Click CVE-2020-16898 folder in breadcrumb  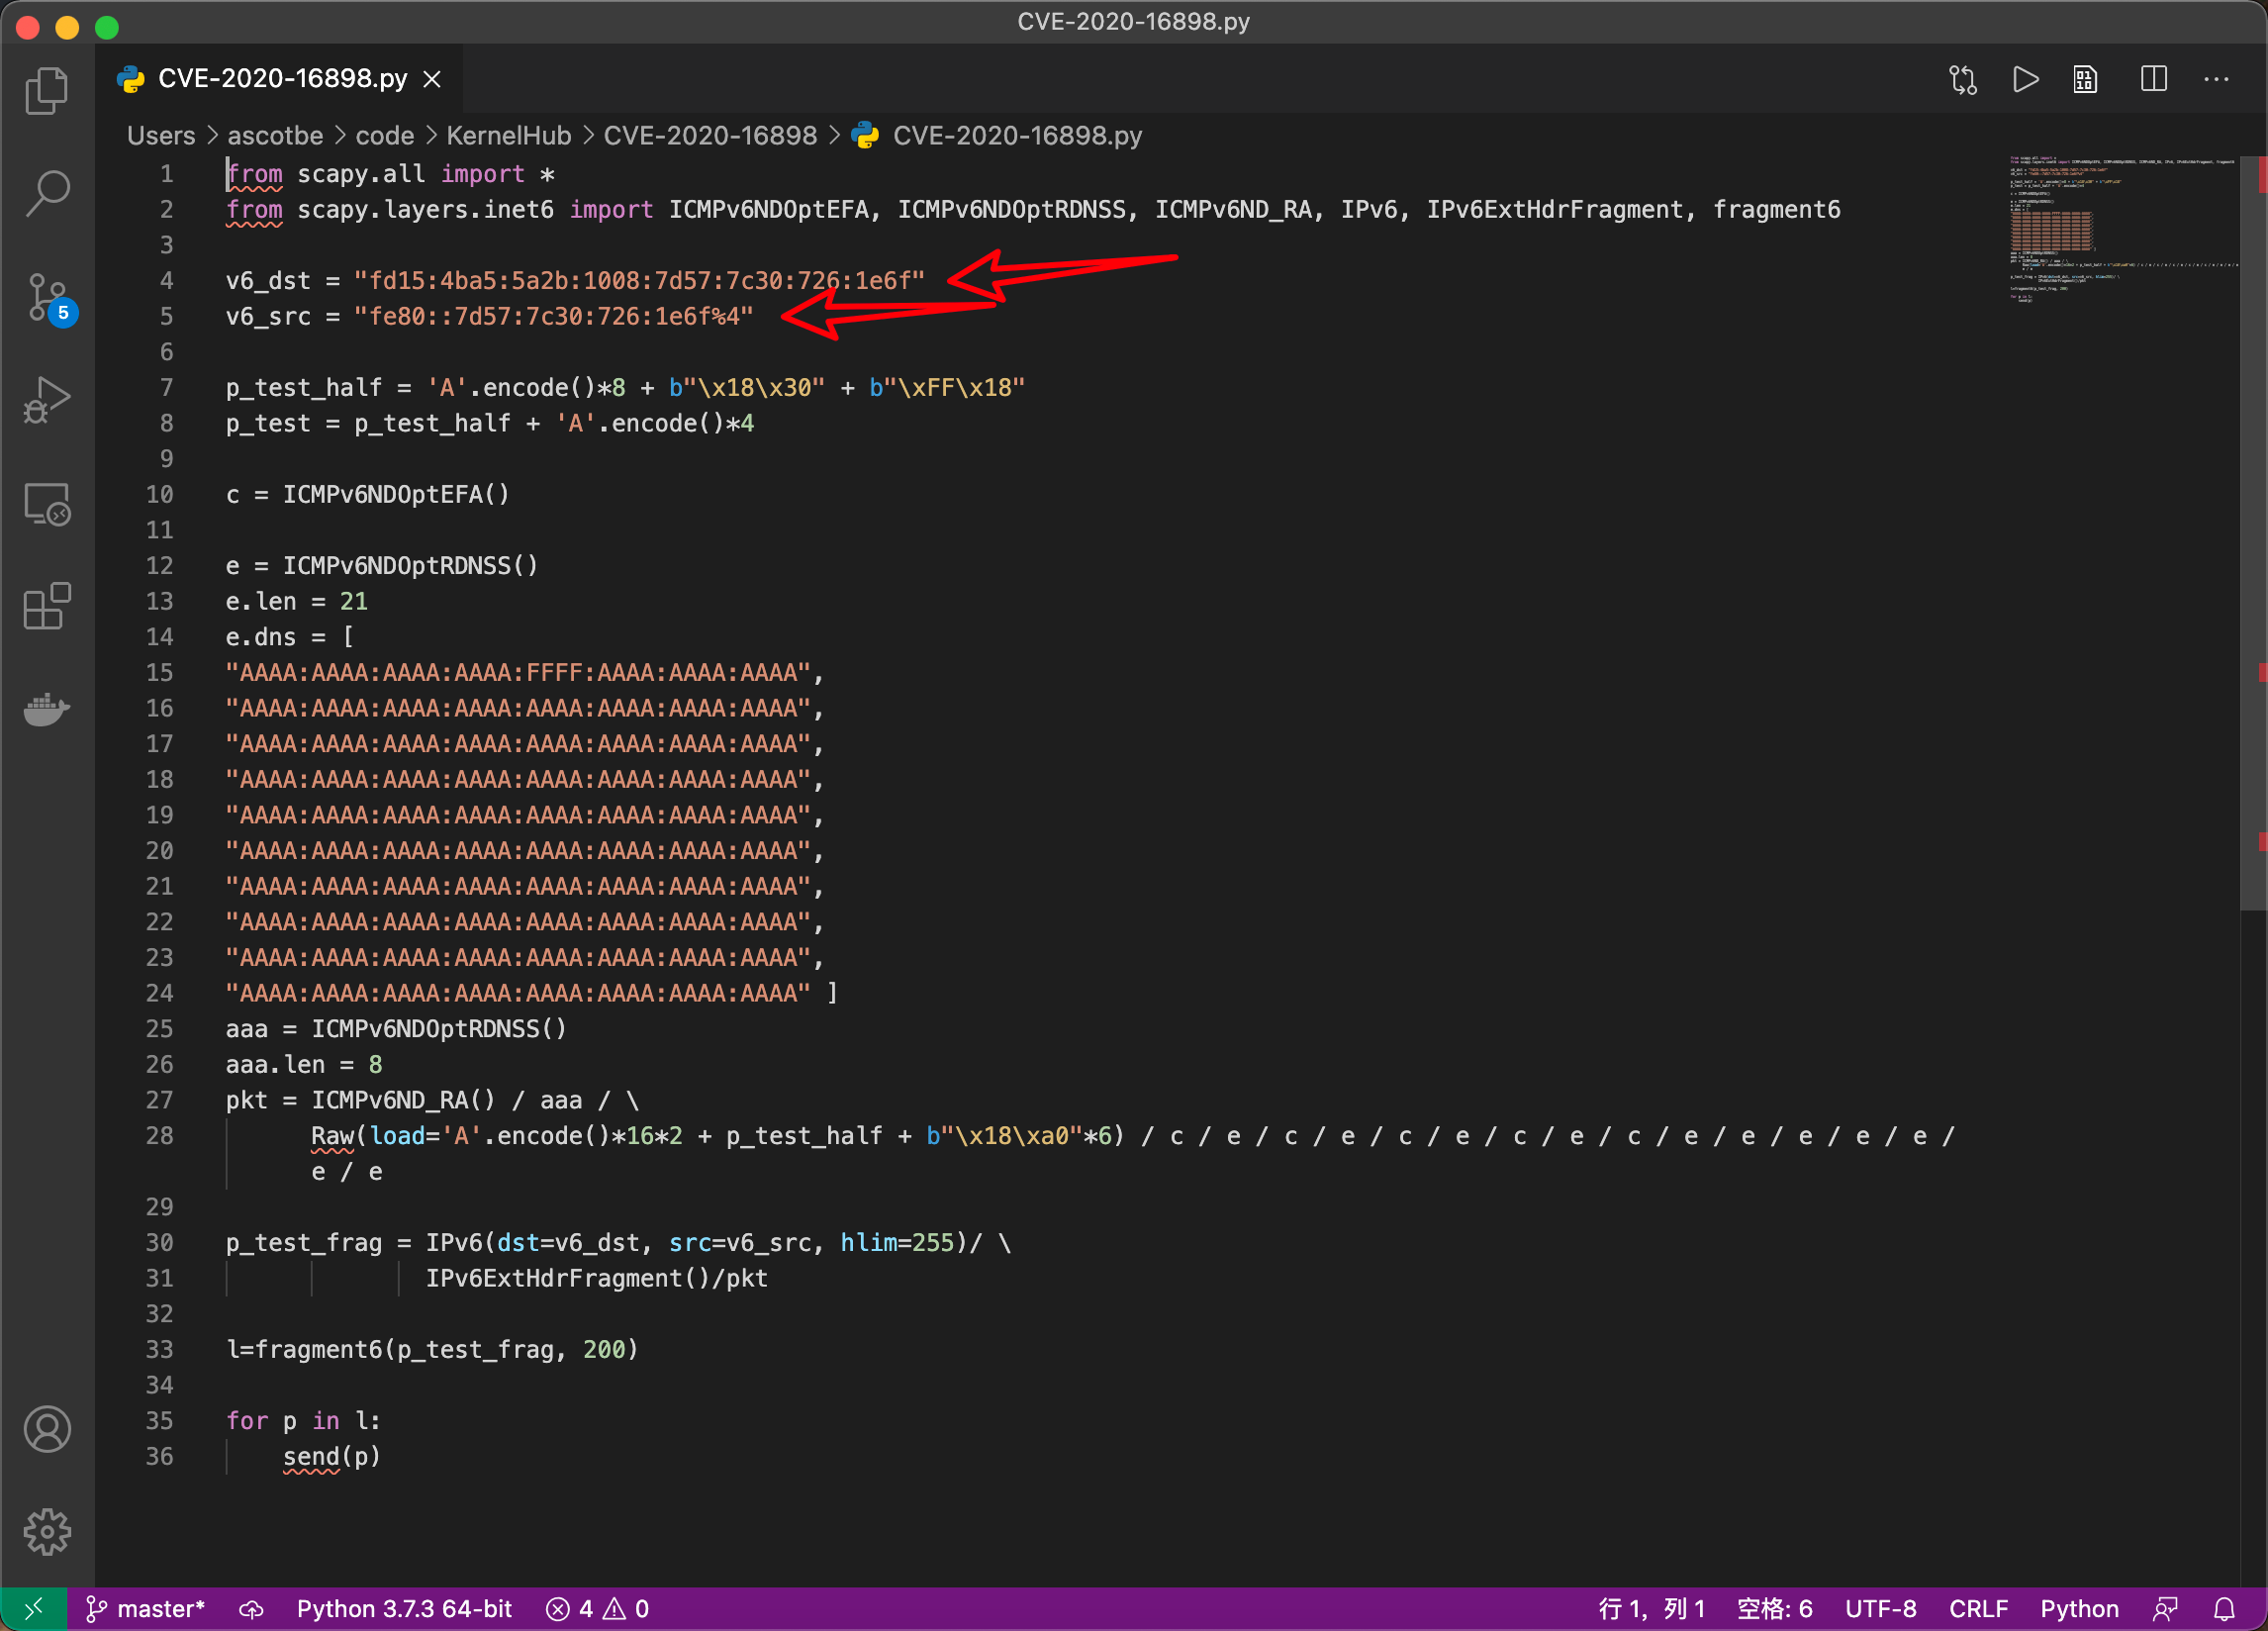tap(710, 136)
